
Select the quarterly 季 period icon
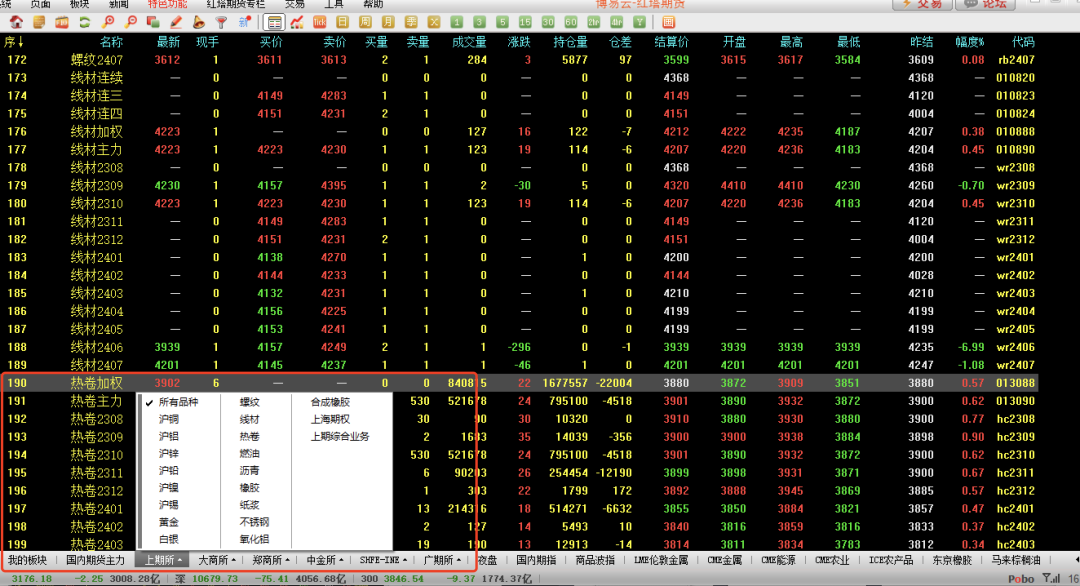pos(411,22)
